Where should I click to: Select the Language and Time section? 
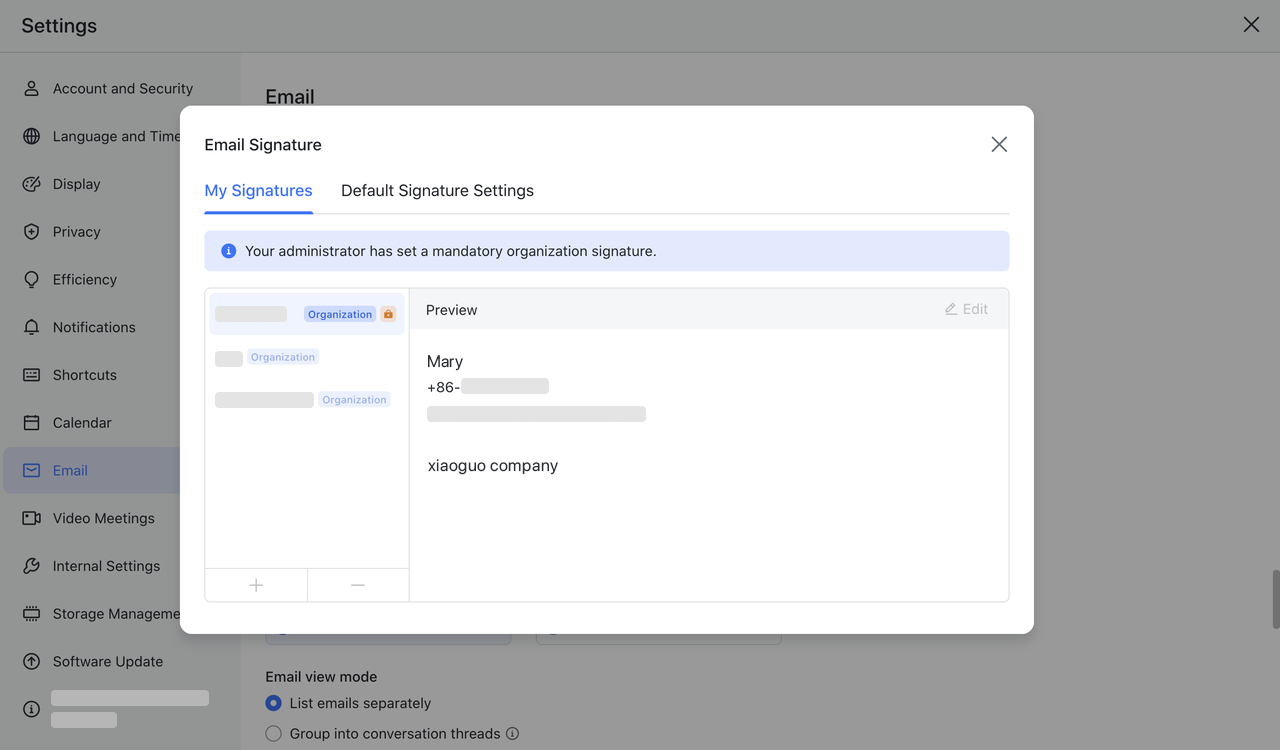click(115, 136)
